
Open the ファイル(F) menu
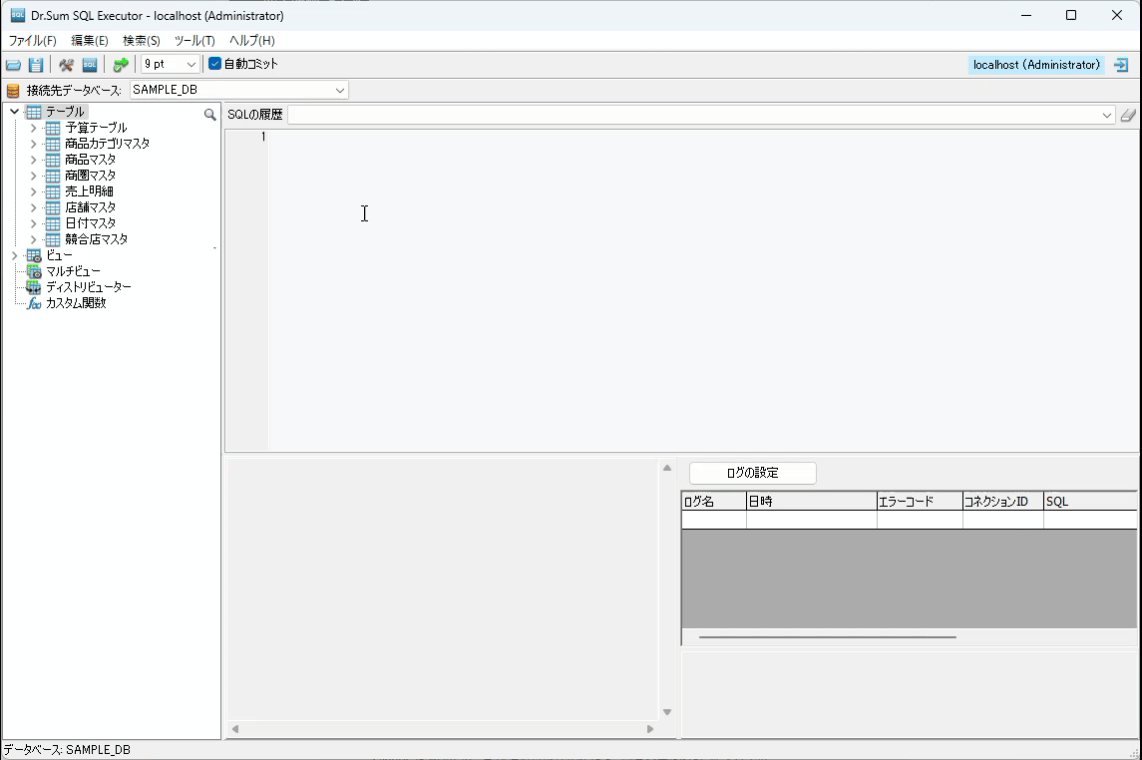(x=33, y=41)
